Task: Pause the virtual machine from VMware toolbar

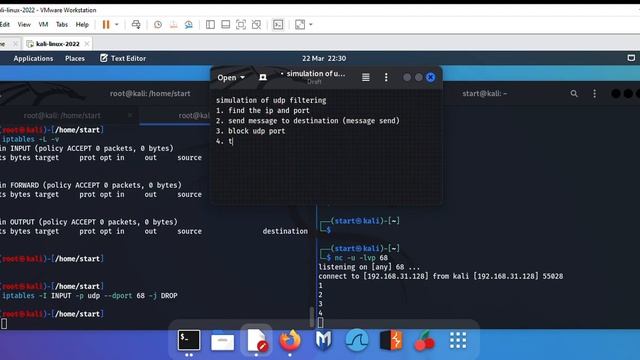Action: click(x=106, y=24)
